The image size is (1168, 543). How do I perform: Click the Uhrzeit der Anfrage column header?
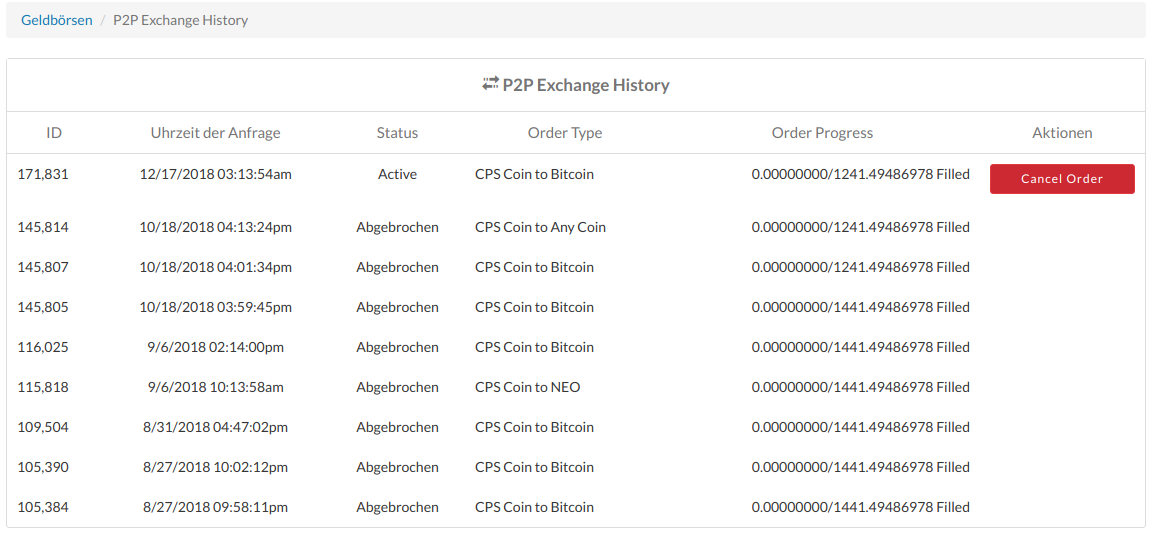tap(215, 133)
